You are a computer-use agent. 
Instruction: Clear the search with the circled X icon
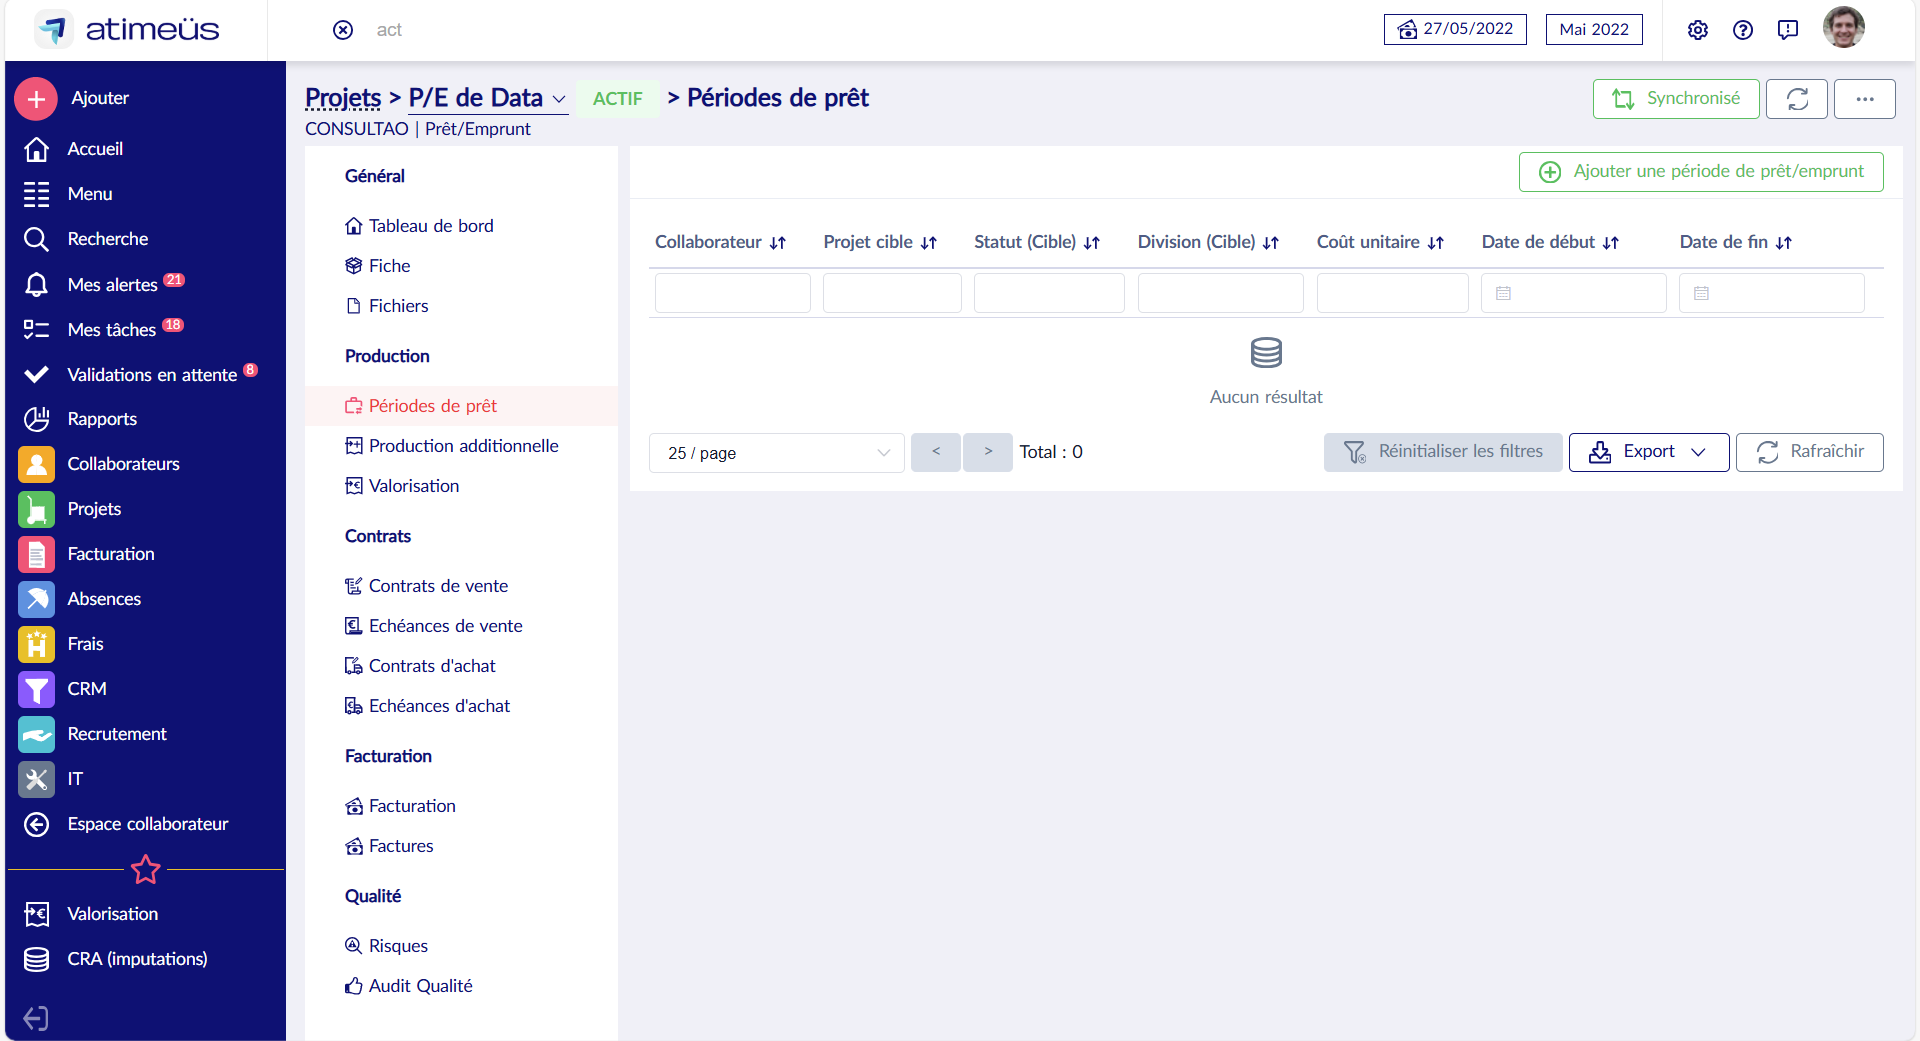343,30
